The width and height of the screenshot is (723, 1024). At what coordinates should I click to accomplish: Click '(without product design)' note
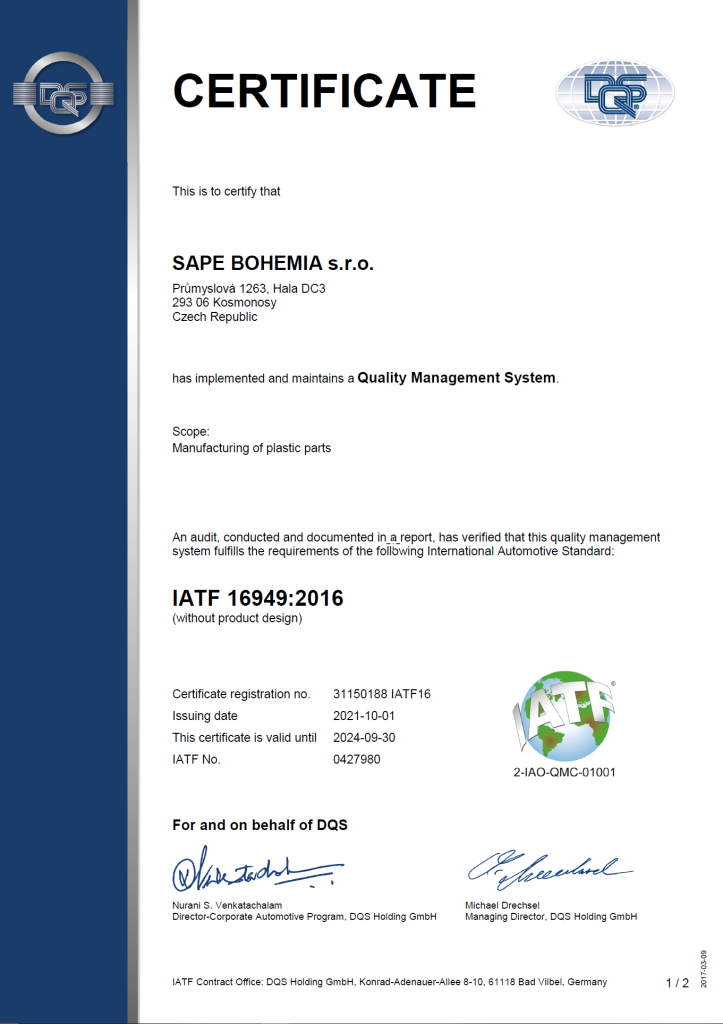[x=237, y=618]
